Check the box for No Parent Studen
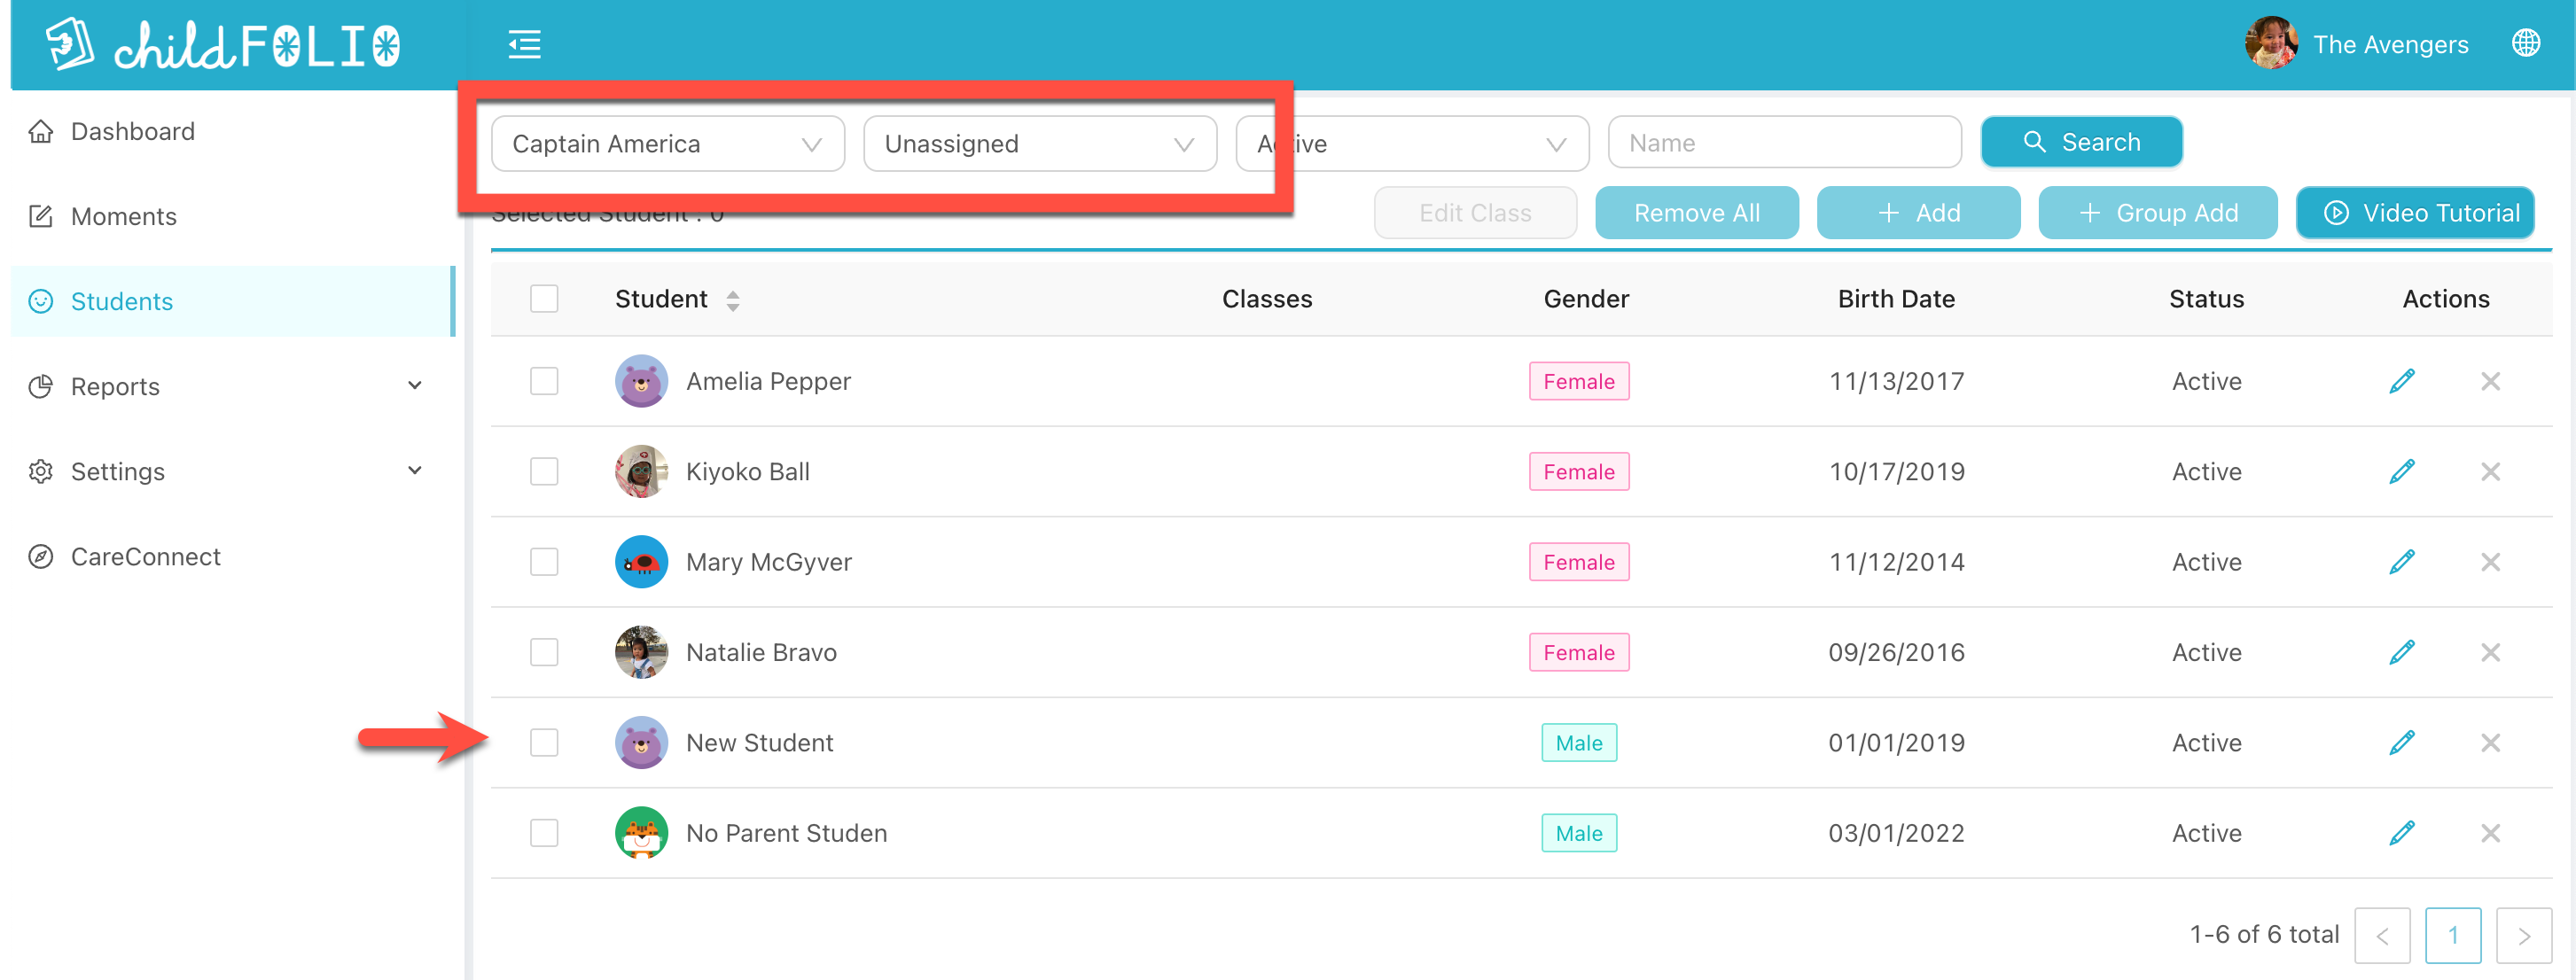This screenshot has width=2576, height=980. 544,832
